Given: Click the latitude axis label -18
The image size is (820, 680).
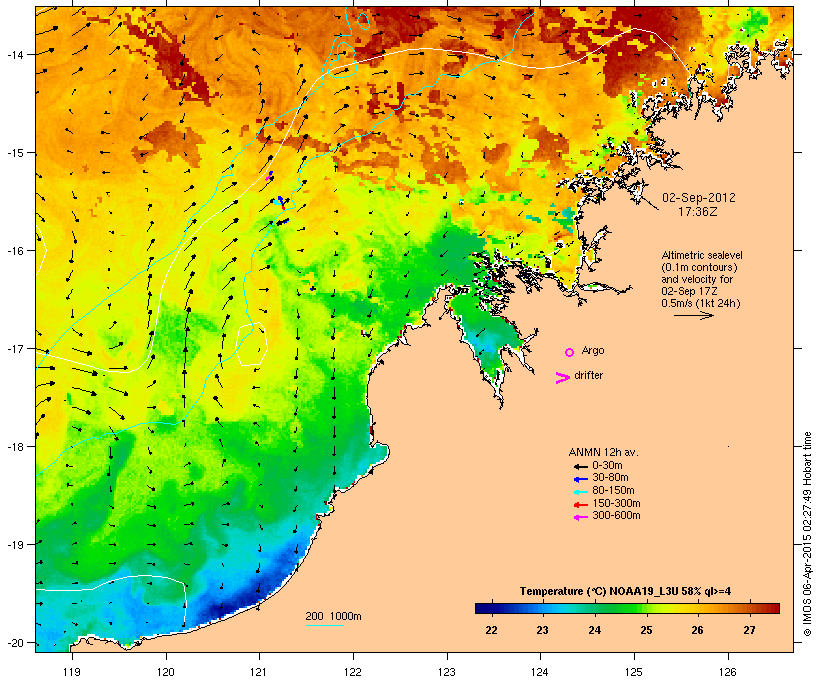Looking at the screenshot, I should coord(15,447).
